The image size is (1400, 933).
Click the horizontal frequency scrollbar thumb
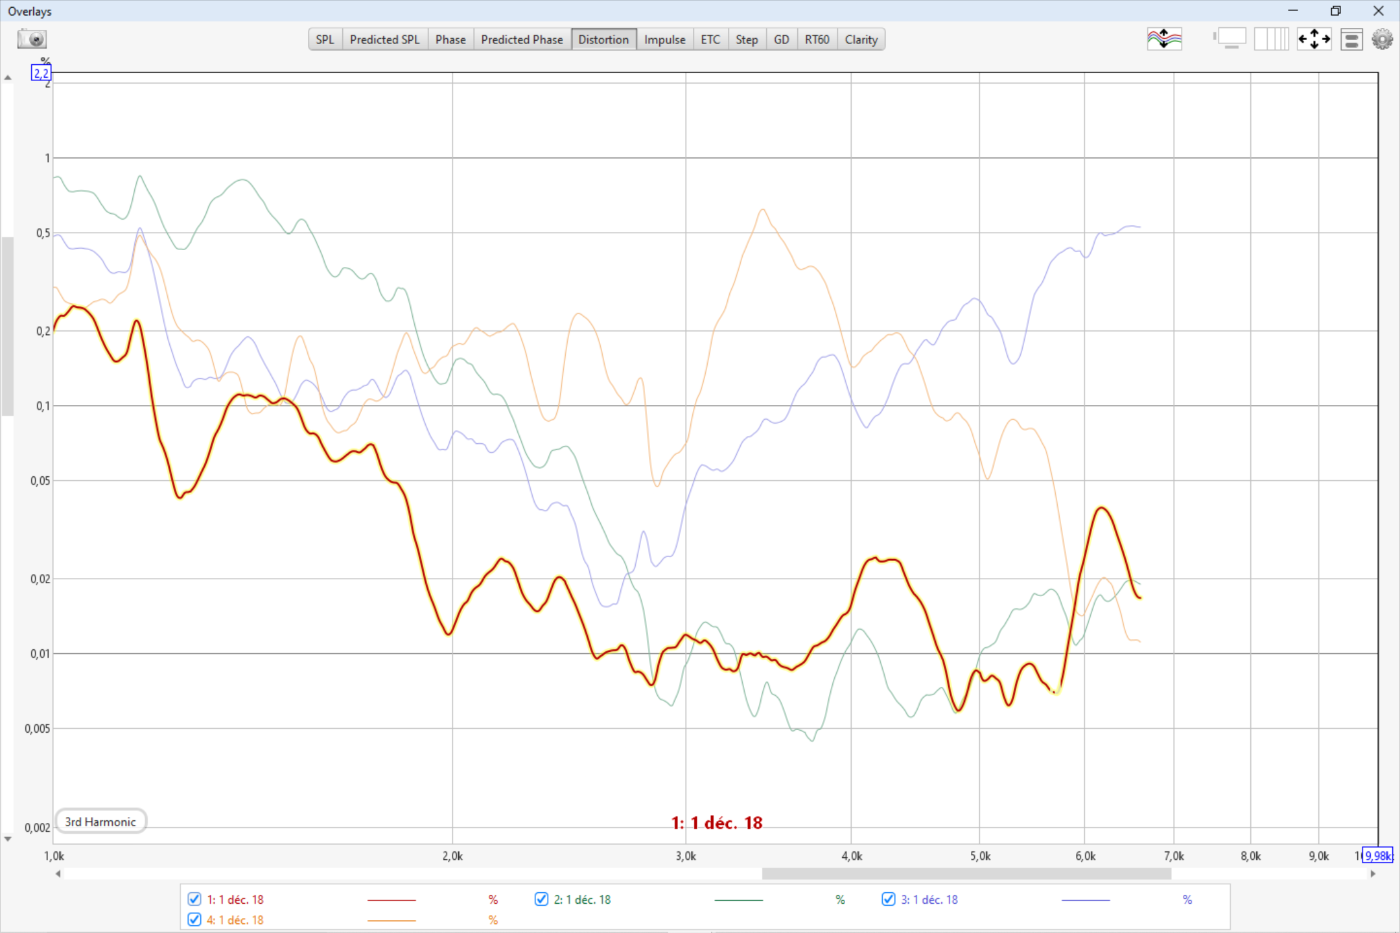(x=965, y=873)
